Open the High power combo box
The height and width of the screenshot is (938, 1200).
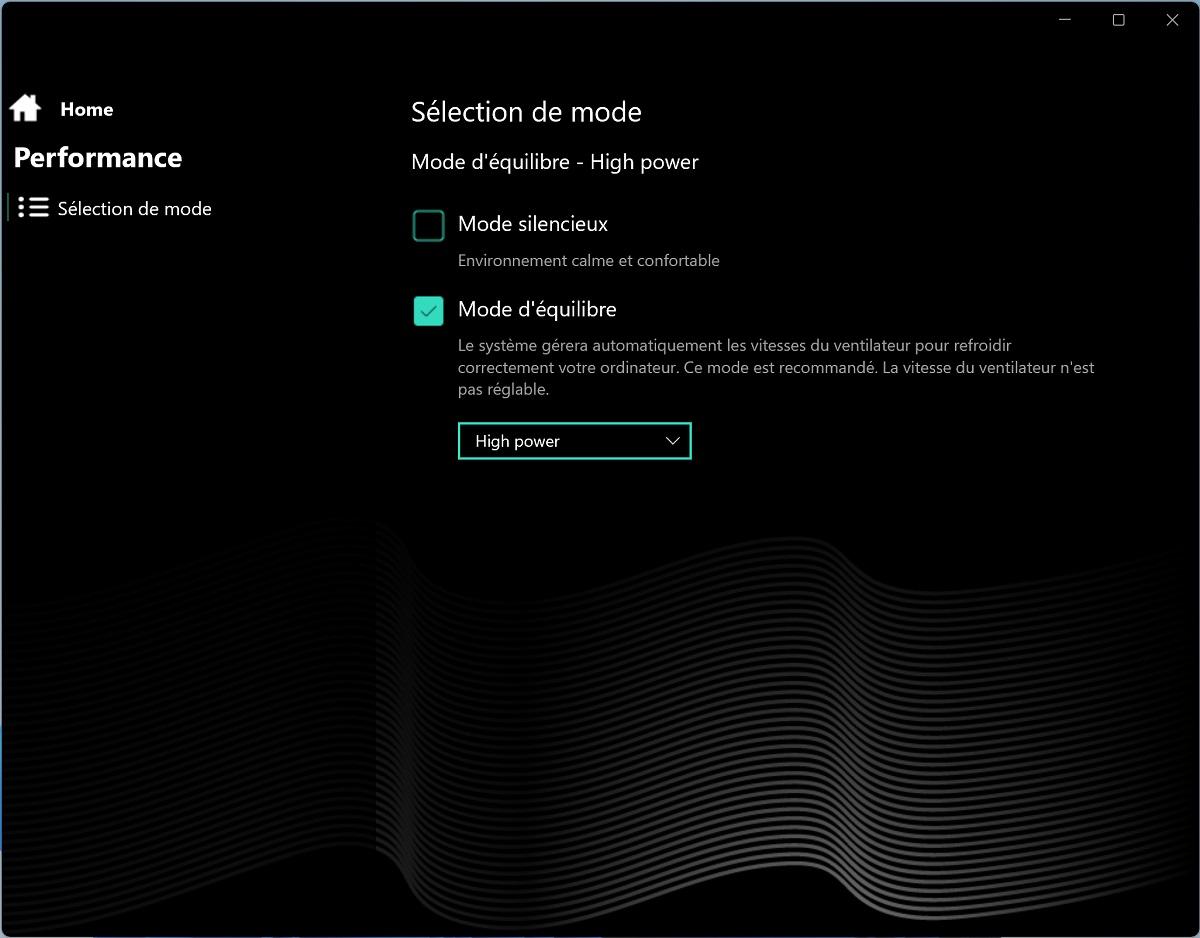point(574,441)
